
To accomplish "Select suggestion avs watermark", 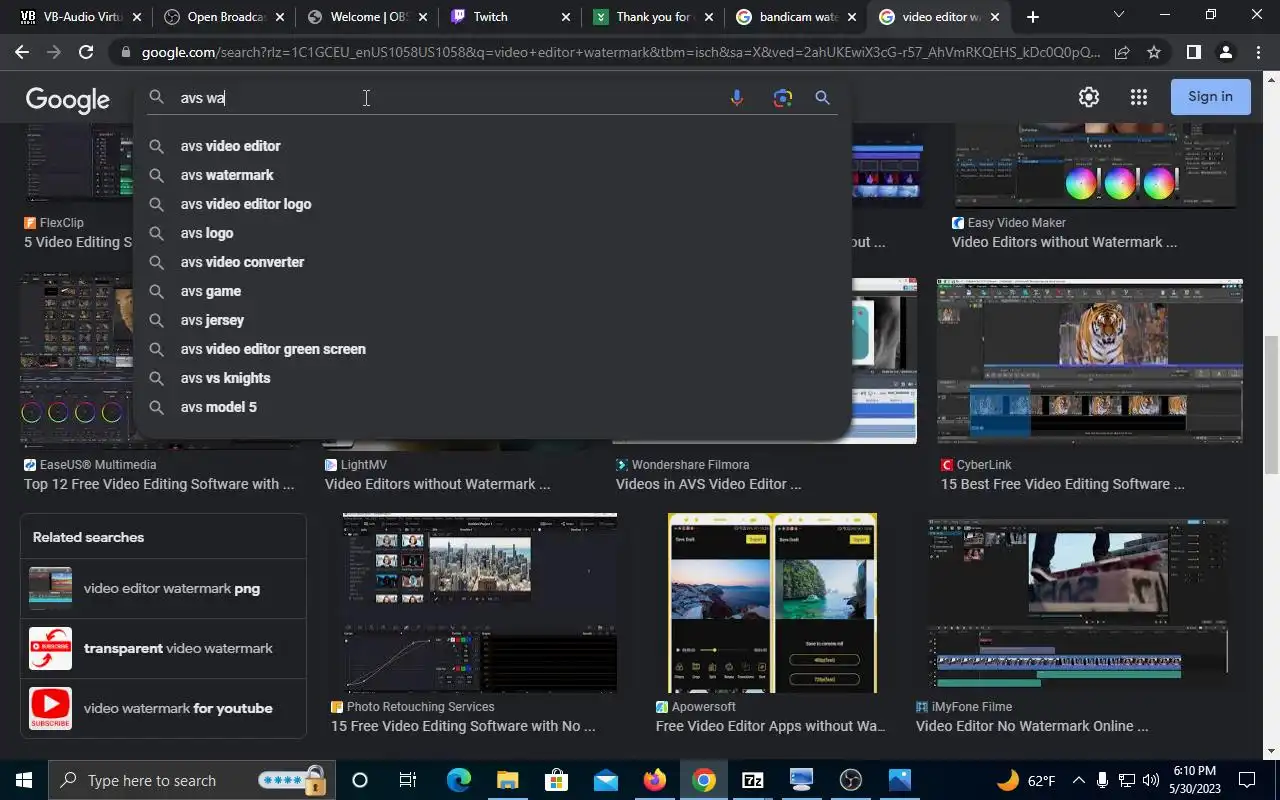I will coord(492,175).
